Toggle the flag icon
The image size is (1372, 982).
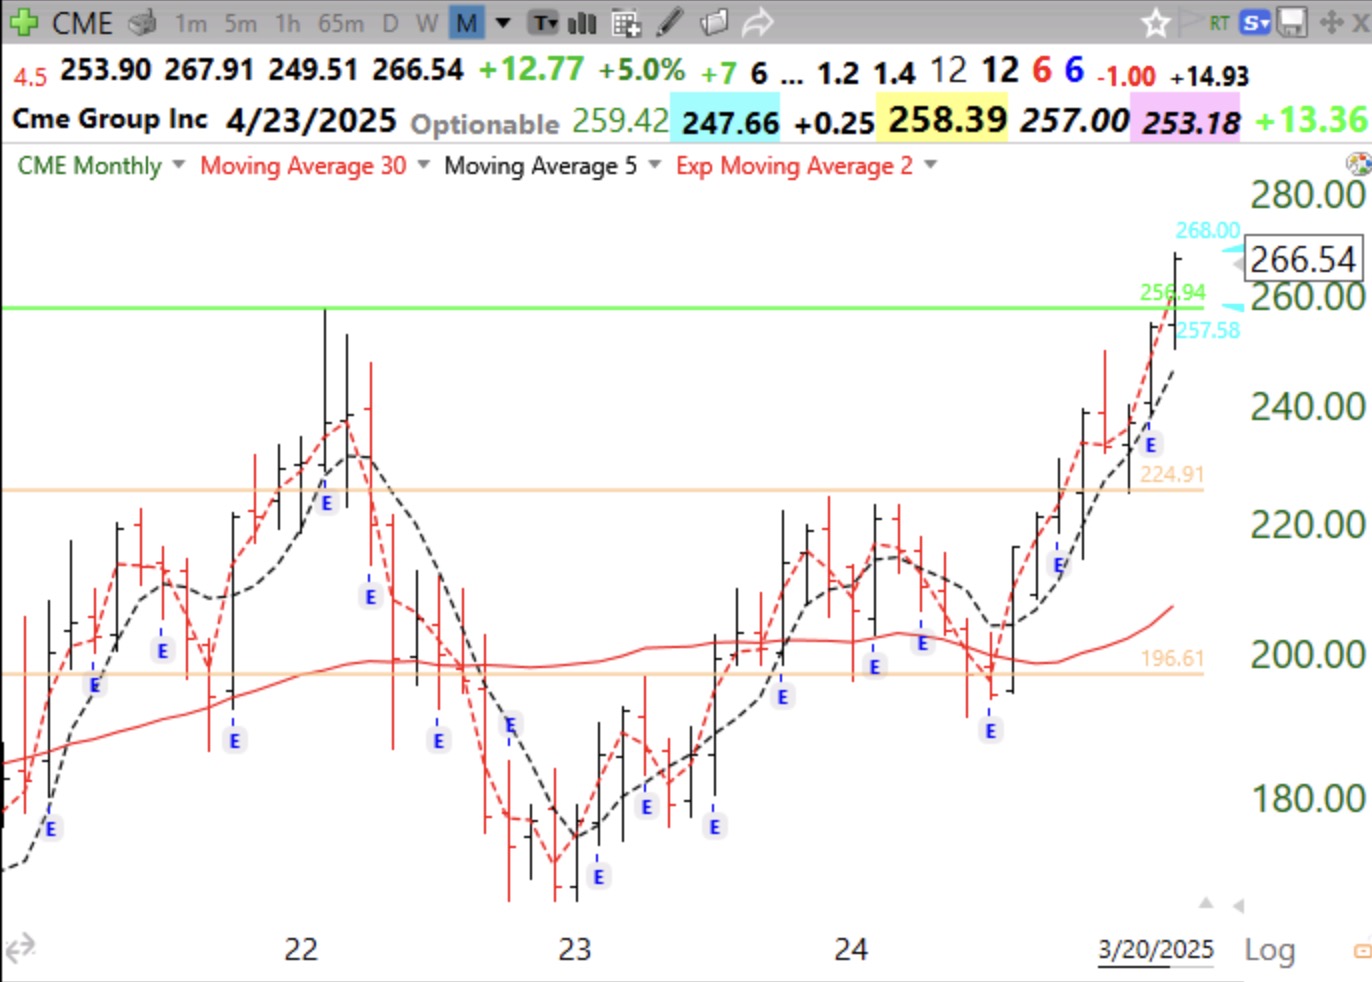point(1190,22)
